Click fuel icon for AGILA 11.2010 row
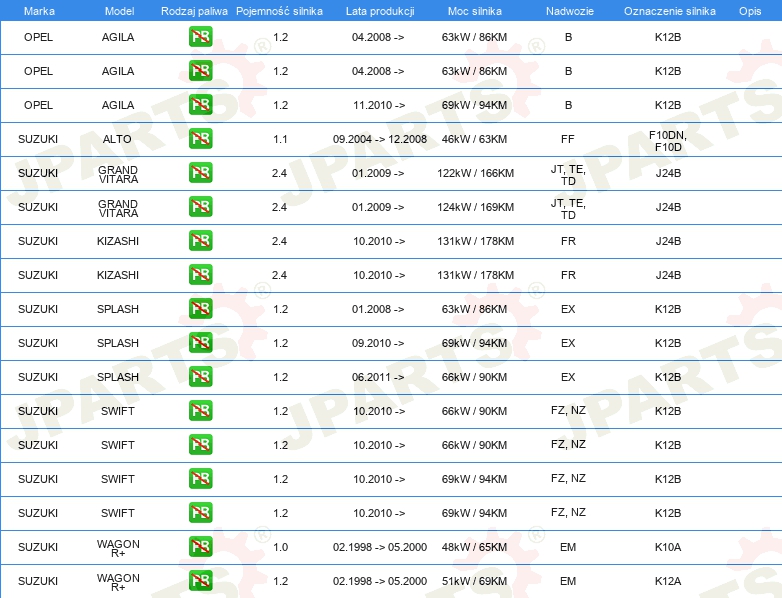The image size is (782, 598). click(x=200, y=105)
